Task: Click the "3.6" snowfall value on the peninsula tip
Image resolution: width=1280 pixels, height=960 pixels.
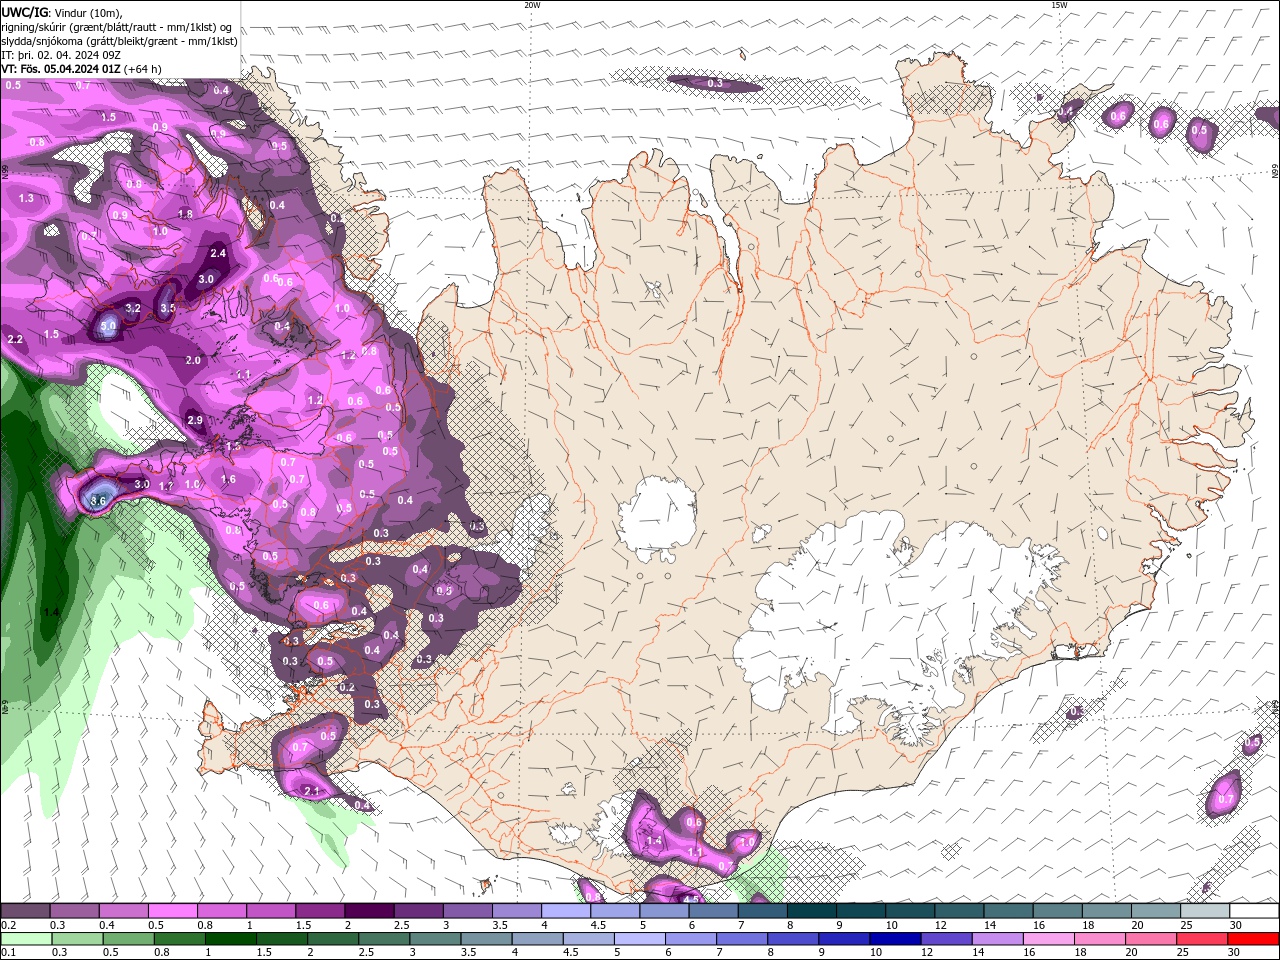Action: pos(98,500)
